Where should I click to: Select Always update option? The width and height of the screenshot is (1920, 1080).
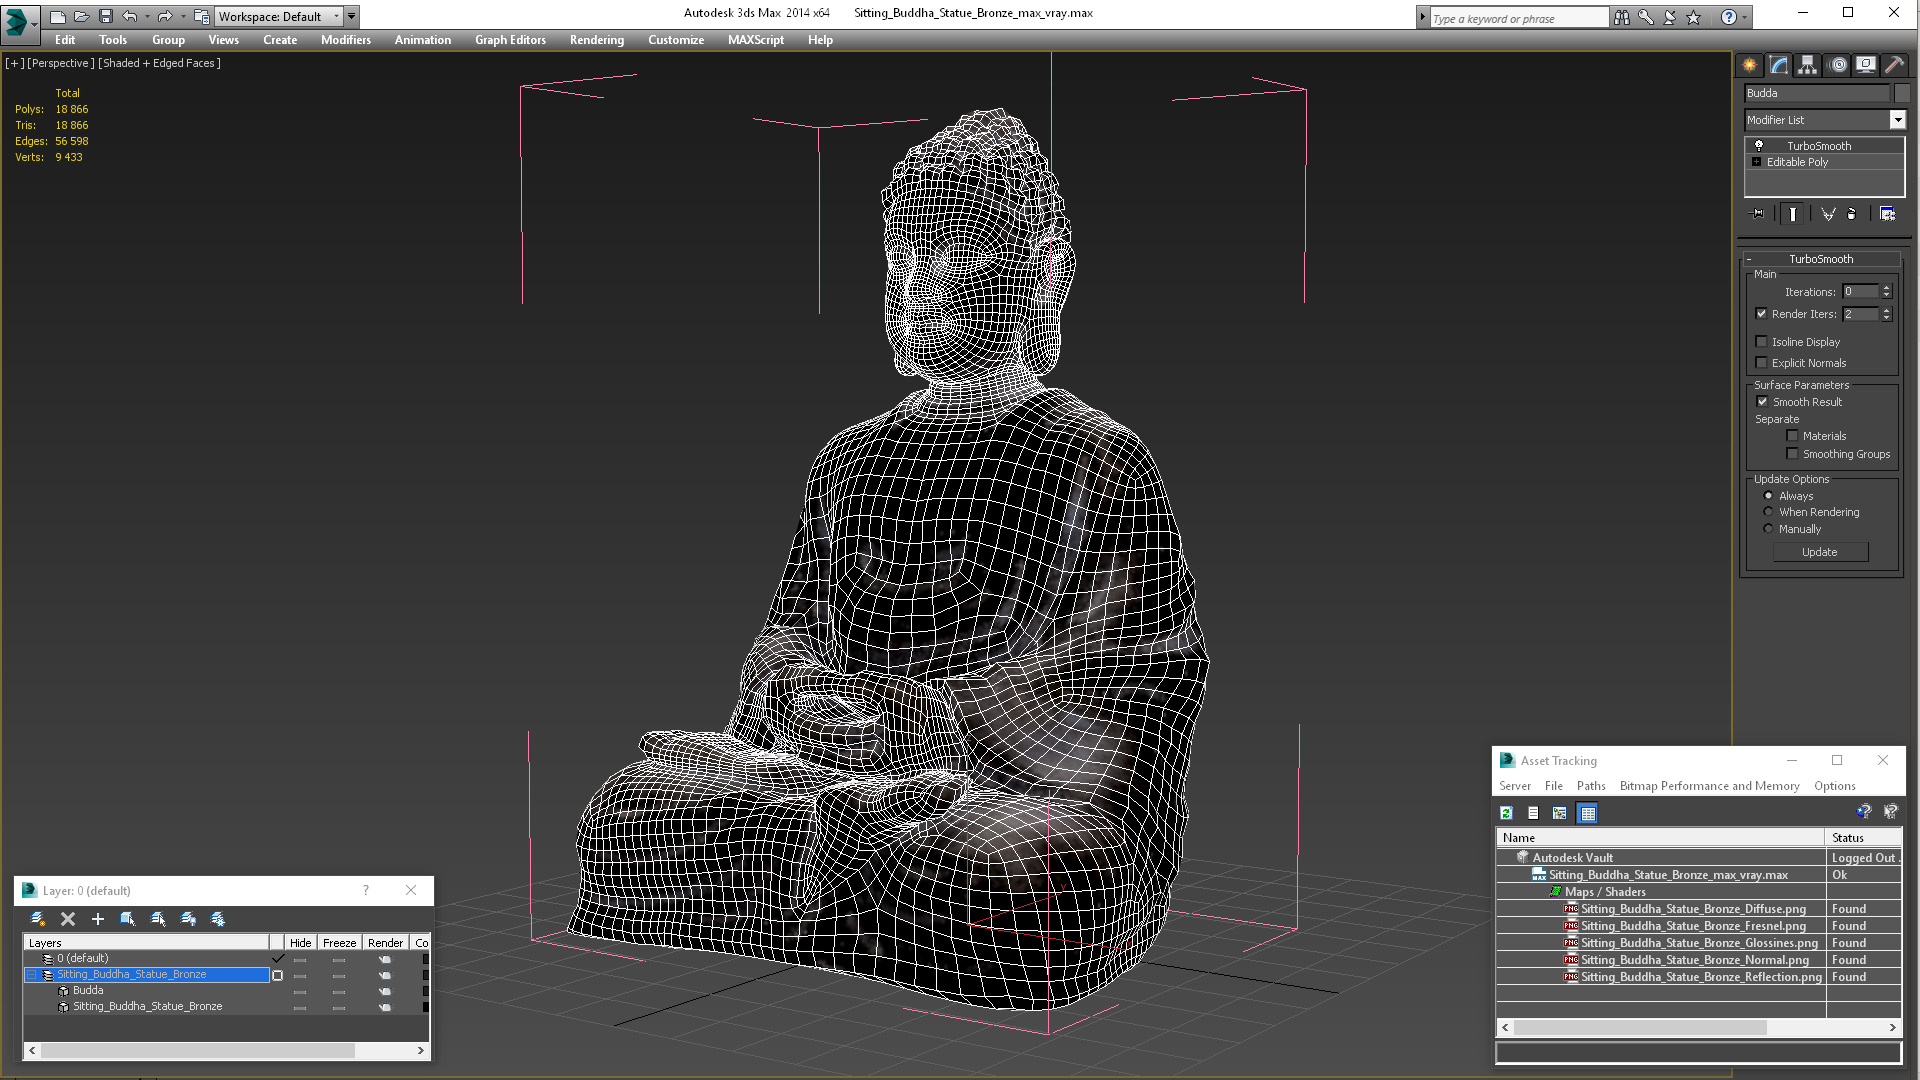click(x=1768, y=496)
